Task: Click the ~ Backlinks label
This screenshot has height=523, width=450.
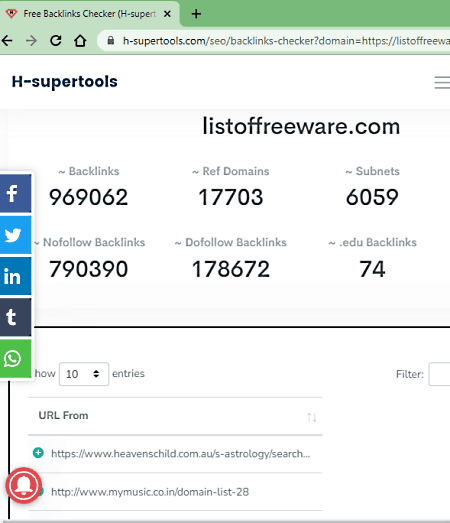Action: click(x=89, y=171)
